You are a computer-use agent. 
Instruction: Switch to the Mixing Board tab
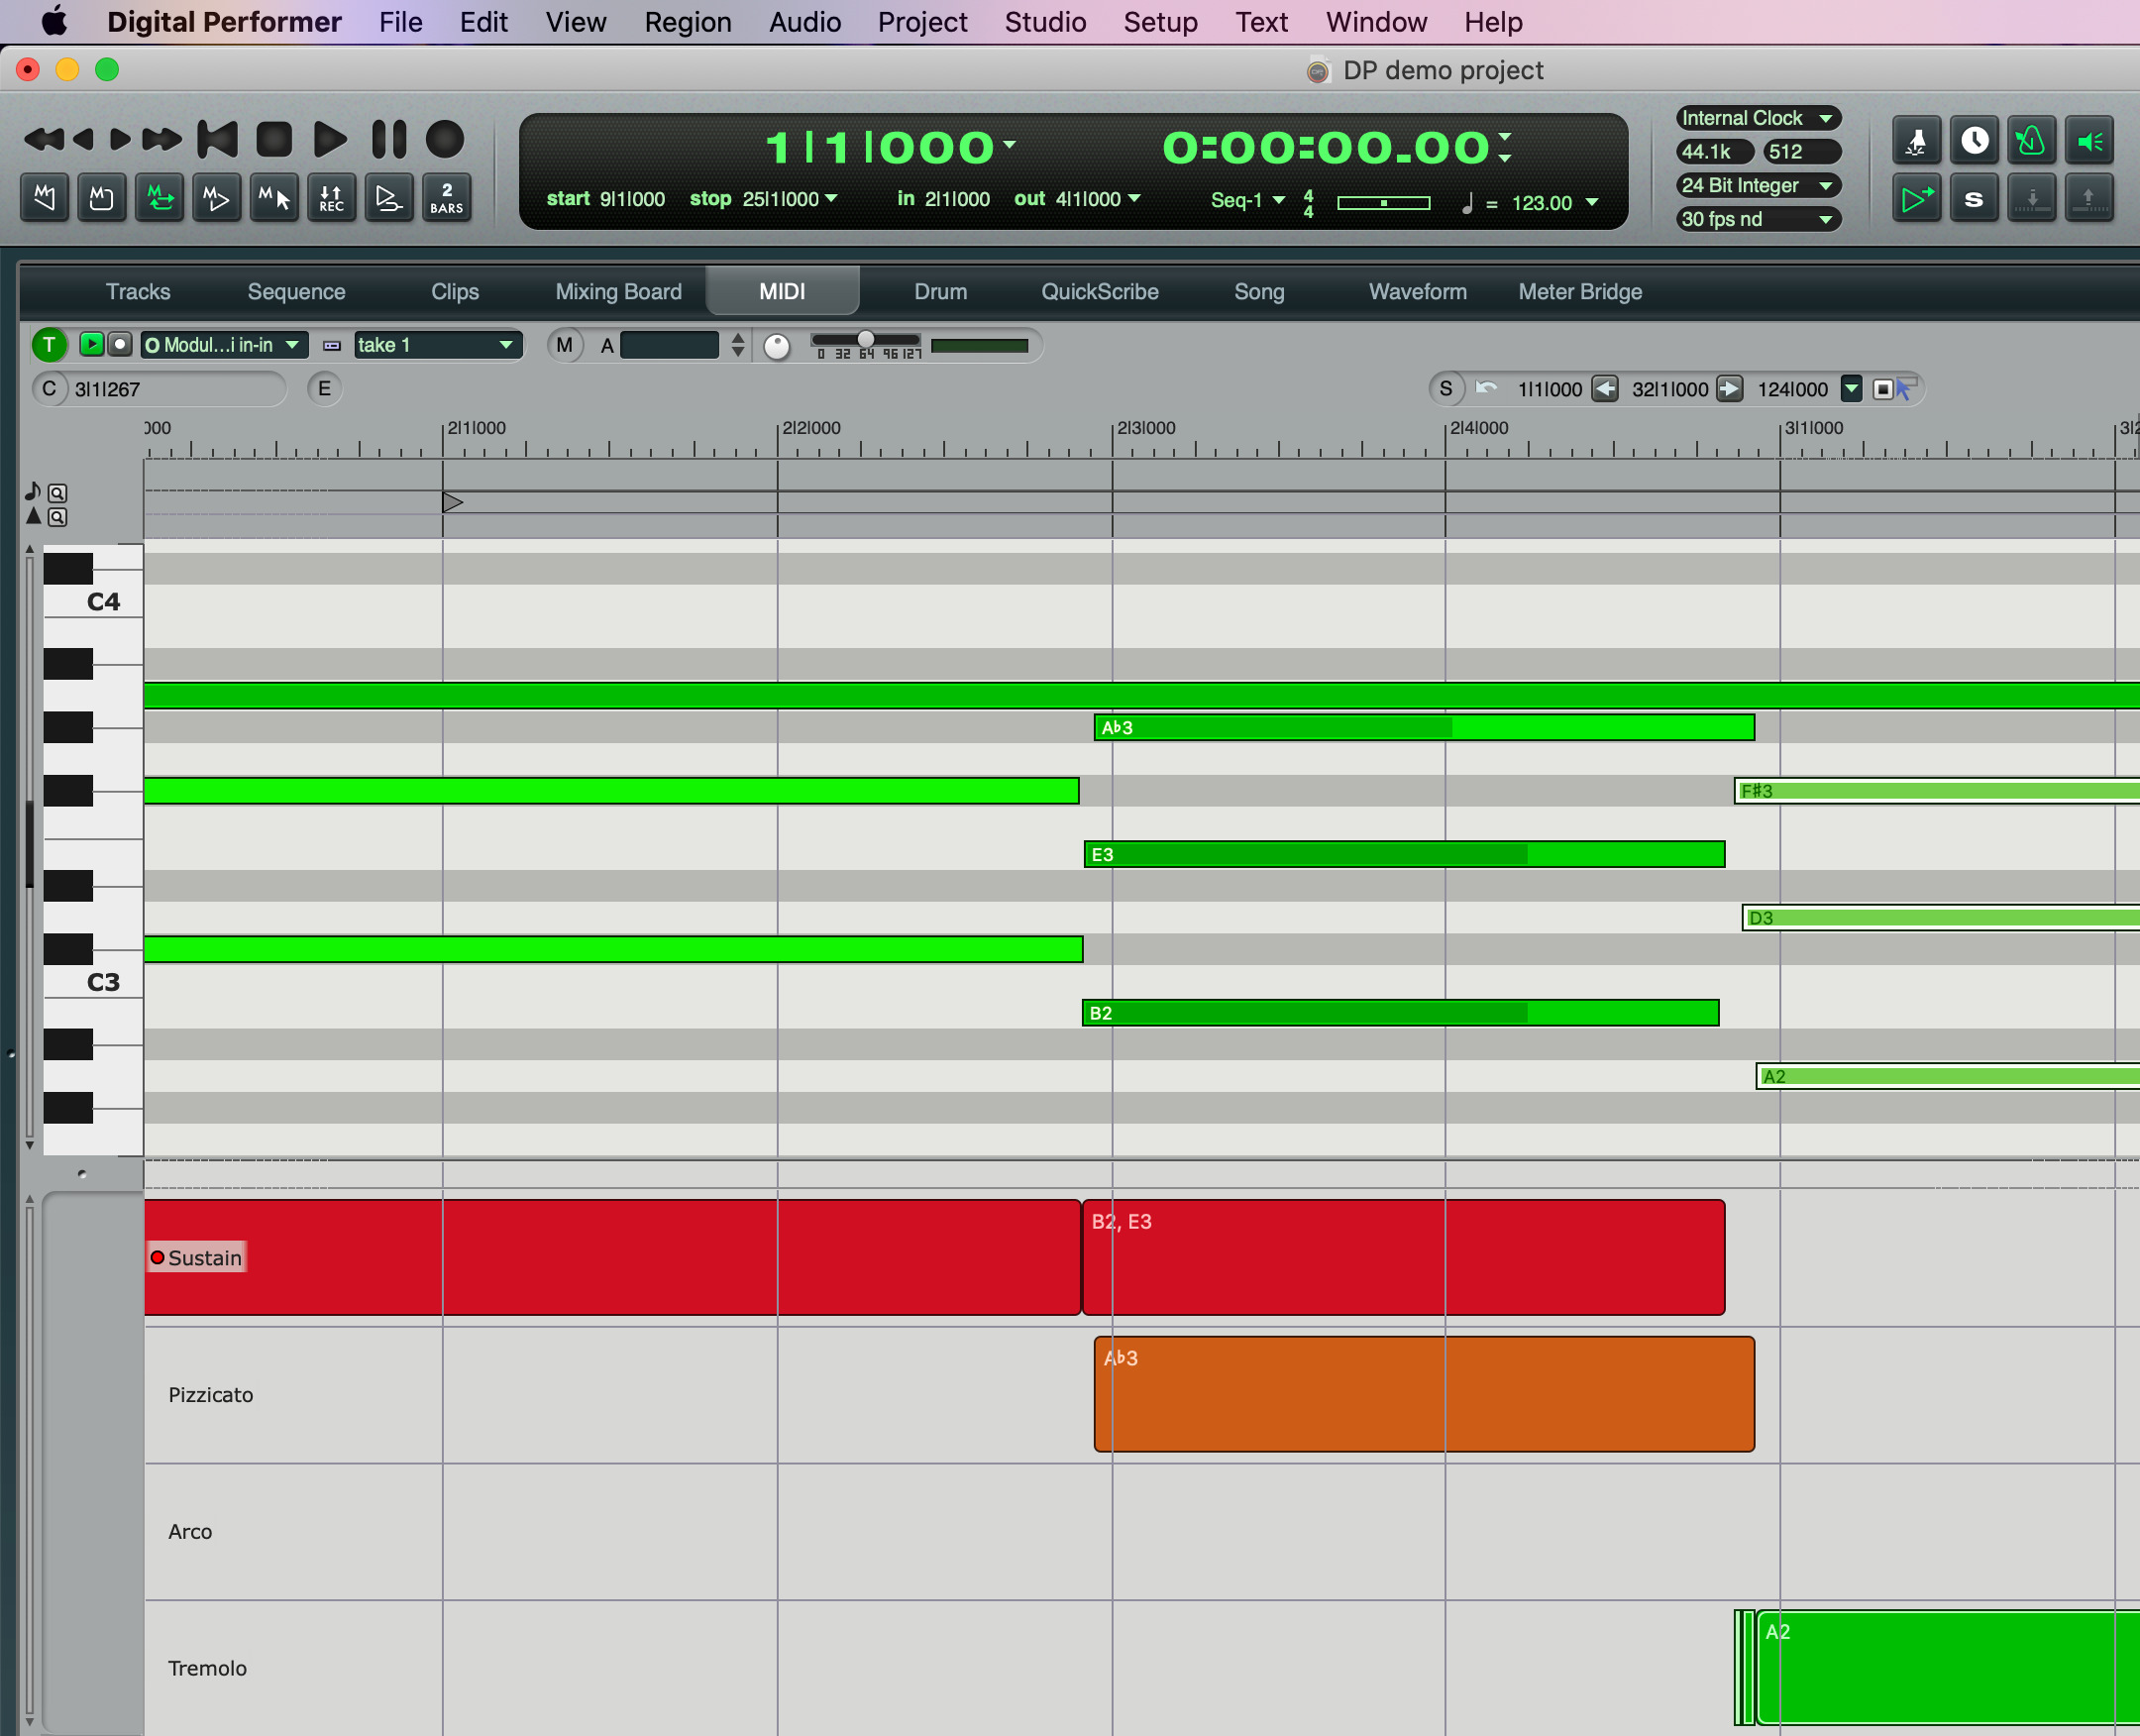coord(618,292)
